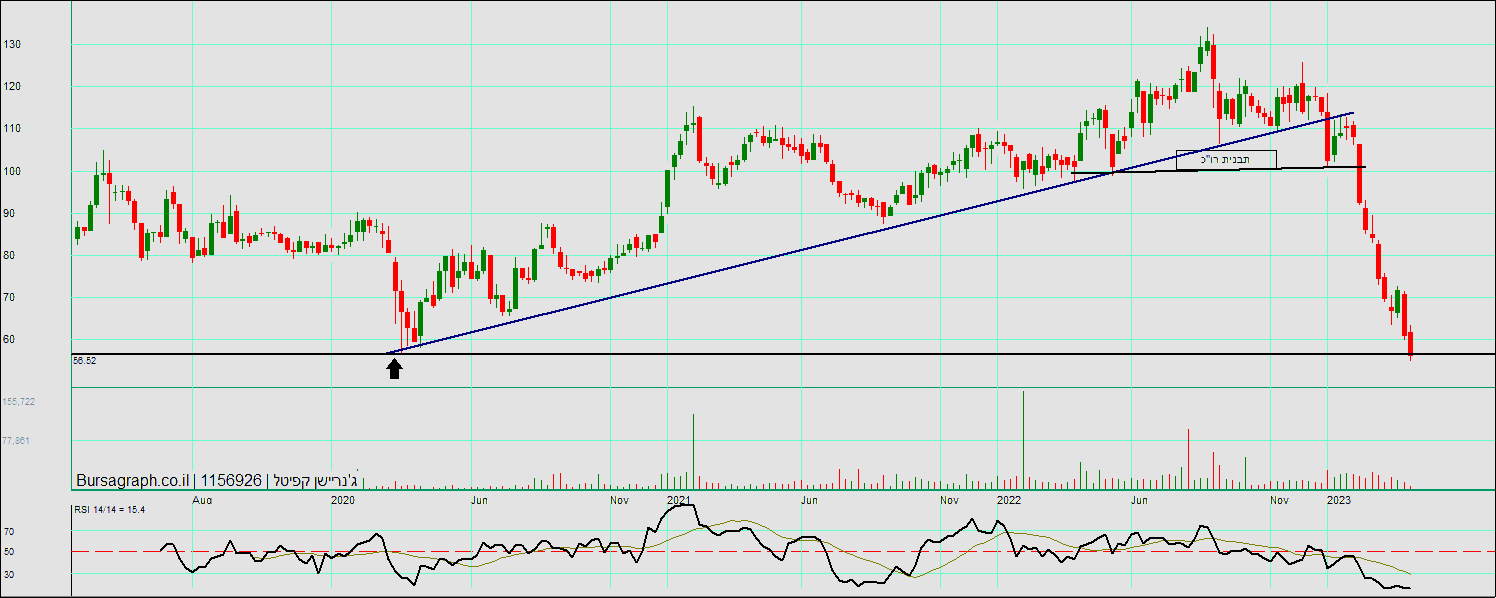Click the 1156926 security number
1496x598 pixels.
231,481
